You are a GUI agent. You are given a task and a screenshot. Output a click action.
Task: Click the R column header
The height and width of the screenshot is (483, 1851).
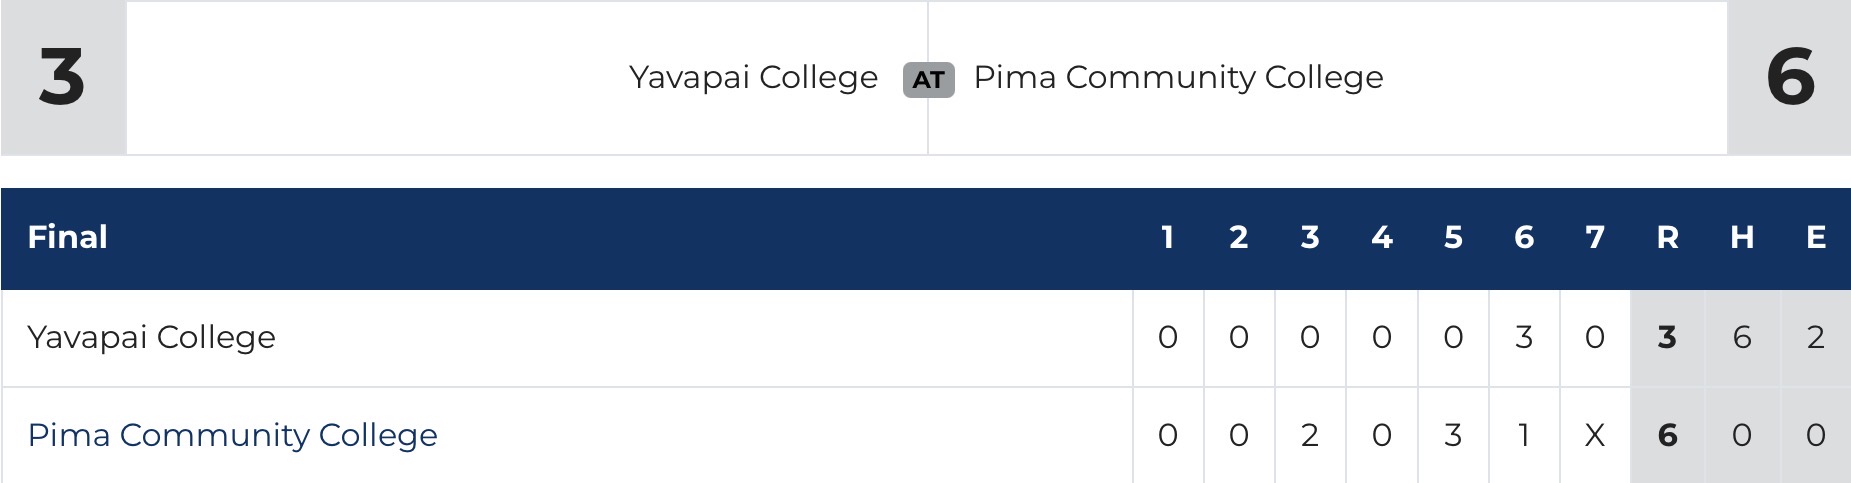[x=1667, y=237]
